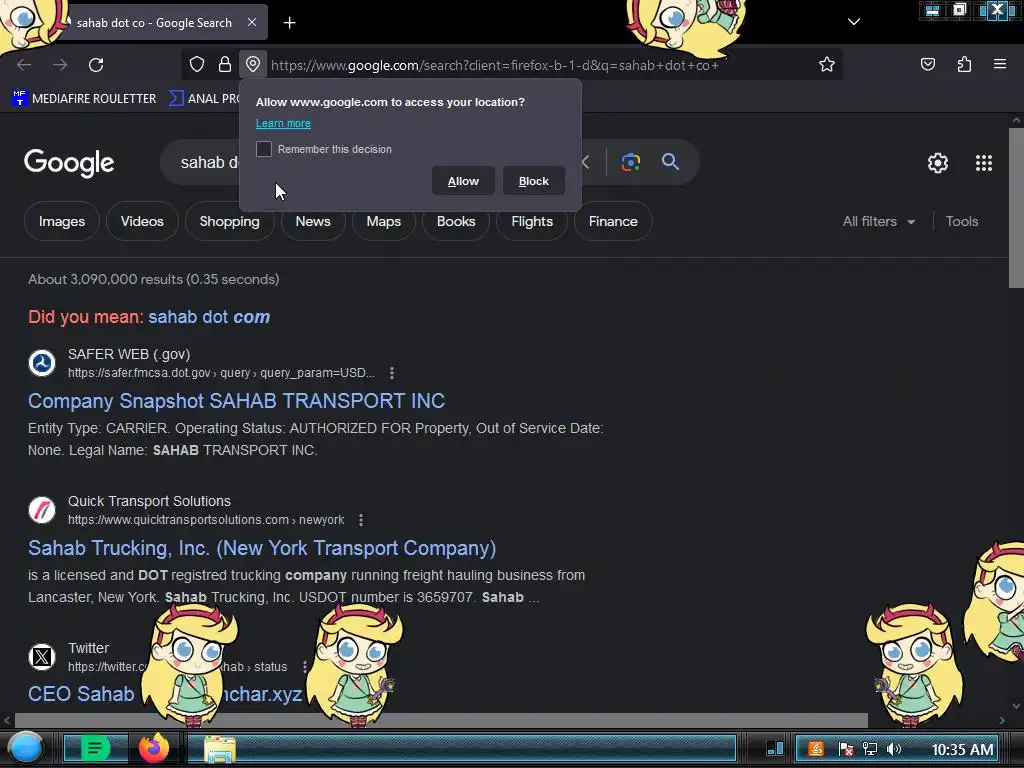Select the News filter tab

(313, 221)
